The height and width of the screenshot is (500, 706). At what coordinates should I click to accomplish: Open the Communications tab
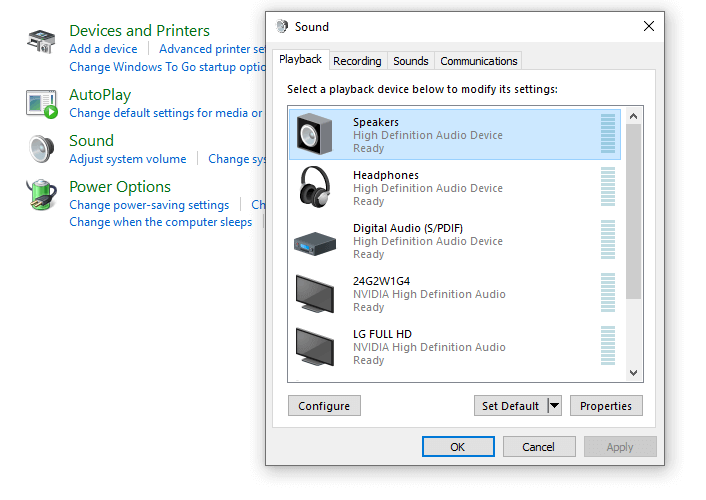coord(479,61)
